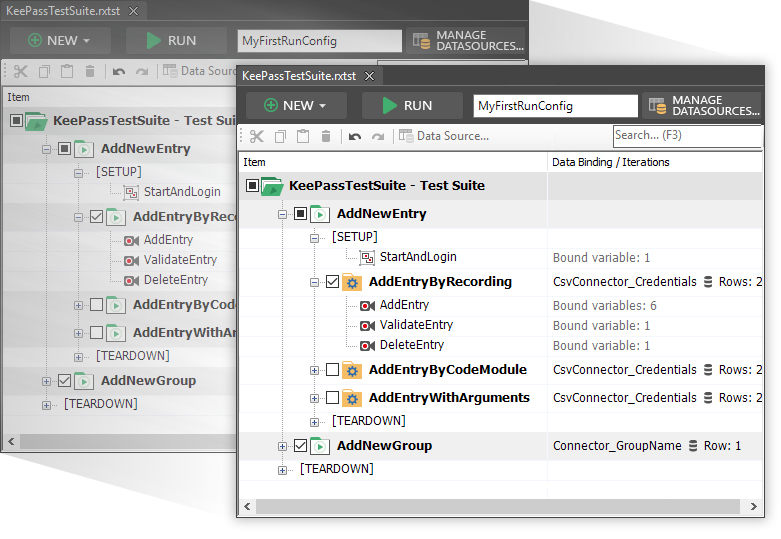Click DeleteEntry recording camera icon, front window
781x539 pixels.
point(367,345)
